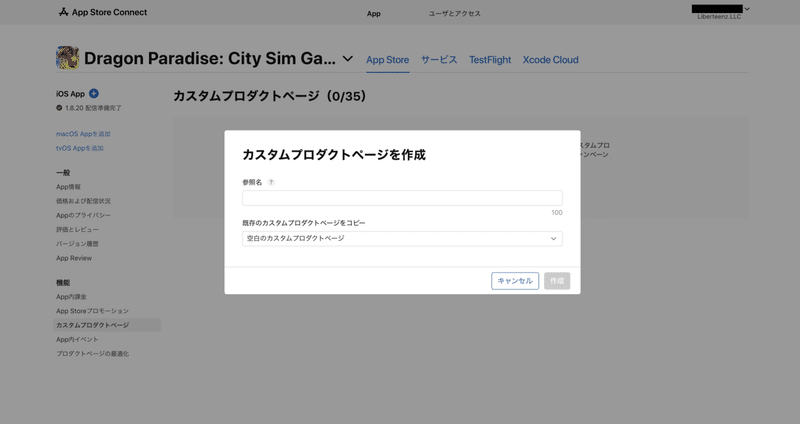The image size is (800, 424).
Task: Open the Dragon Paradise app icon
Action: [x=67, y=58]
